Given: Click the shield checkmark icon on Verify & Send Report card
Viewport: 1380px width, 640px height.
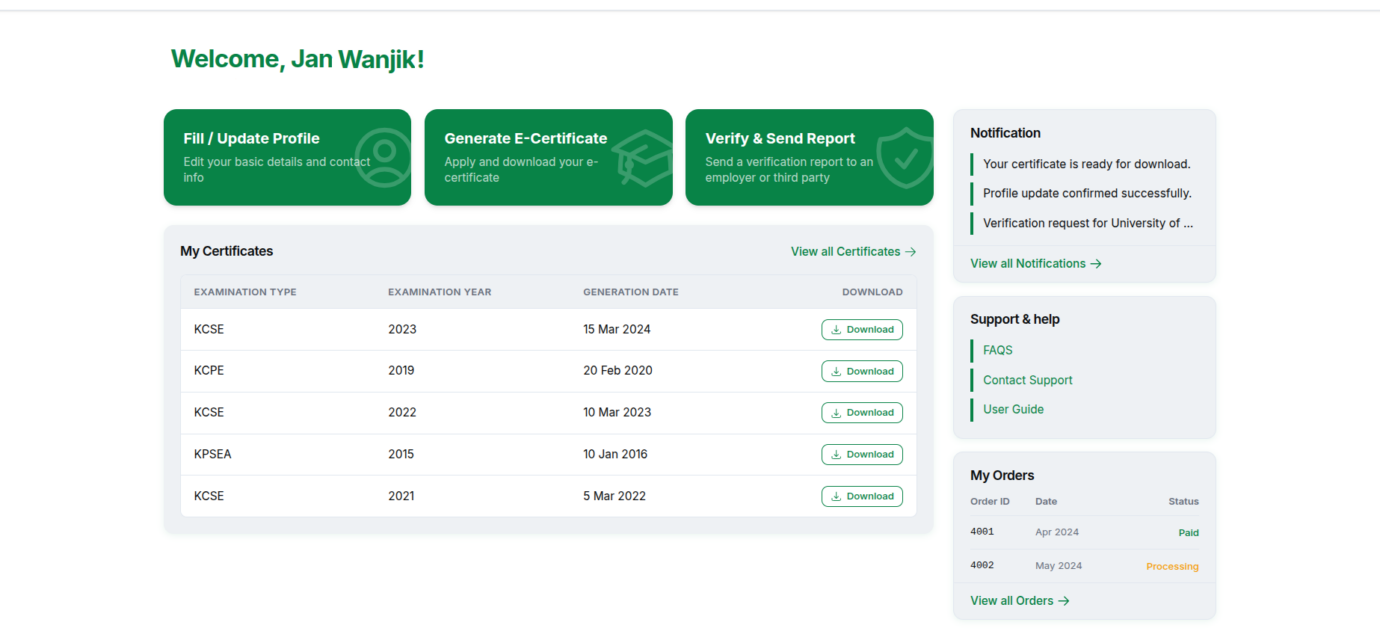Looking at the screenshot, I should coord(905,157).
